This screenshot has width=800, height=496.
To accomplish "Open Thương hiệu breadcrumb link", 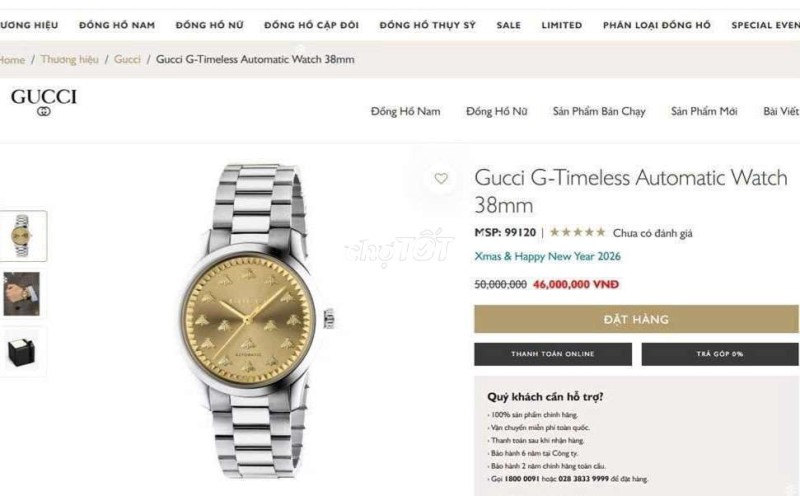I will [69, 59].
